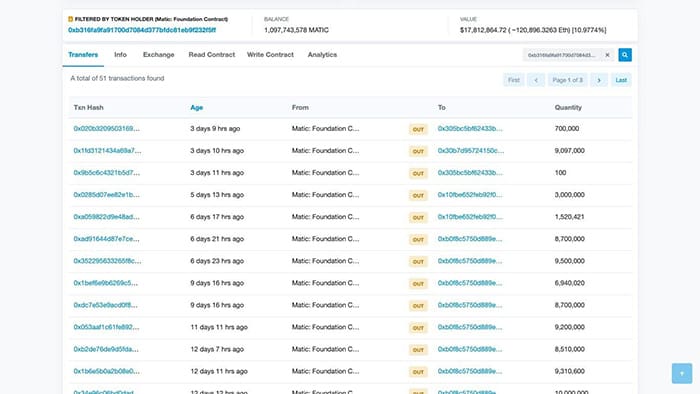Open the Exchange tab

click(x=158, y=55)
